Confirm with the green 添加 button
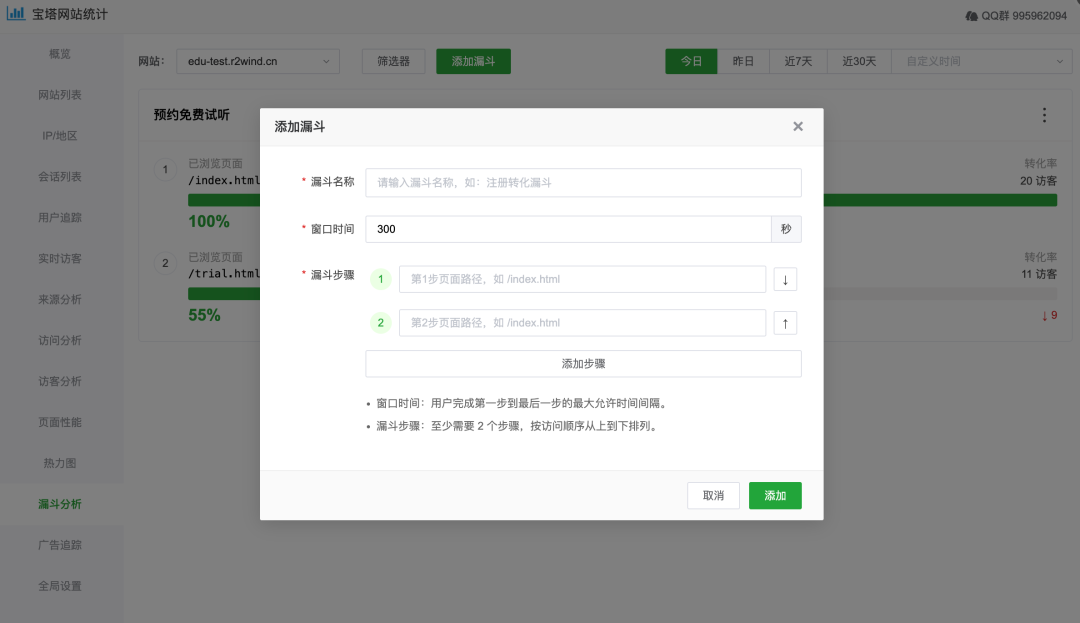The height and width of the screenshot is (623, 1080). [775, 496]
